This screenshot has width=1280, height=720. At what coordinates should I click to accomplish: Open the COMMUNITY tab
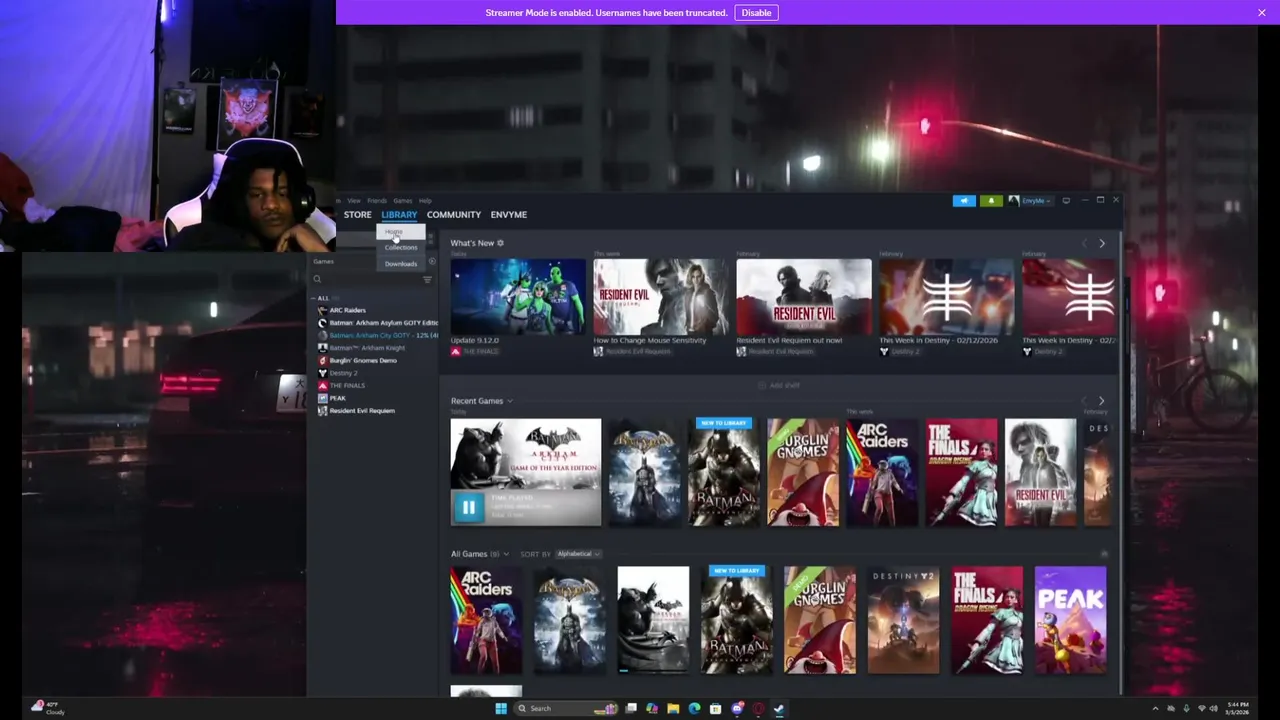(454, 215)
